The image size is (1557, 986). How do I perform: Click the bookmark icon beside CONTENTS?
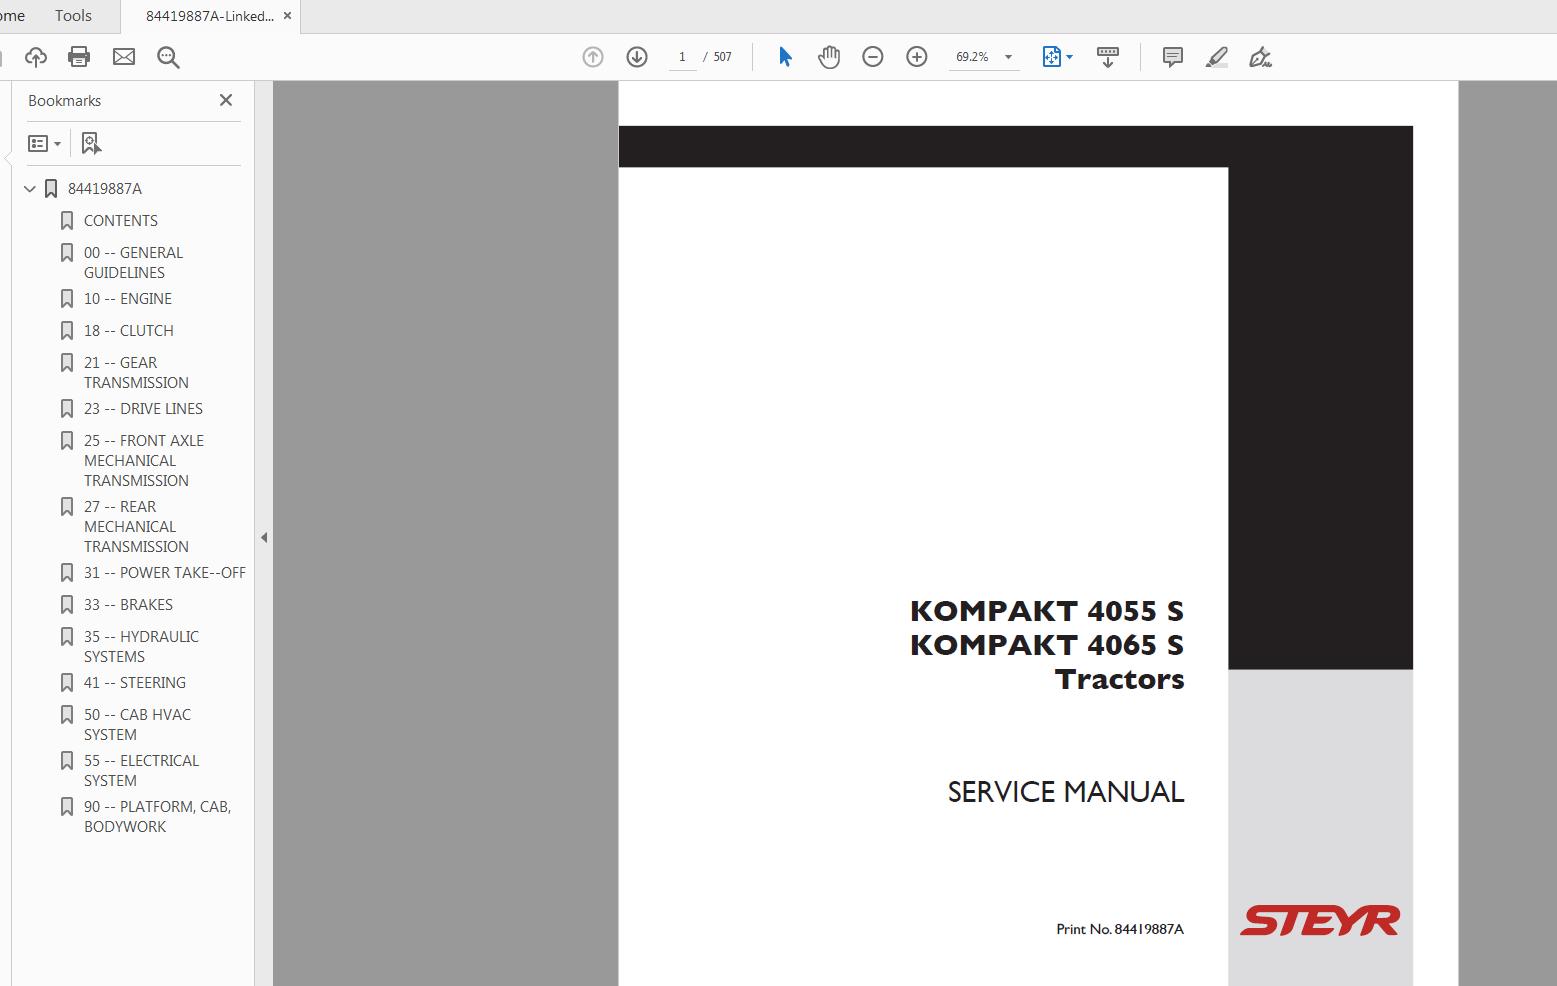coord(67,221)
